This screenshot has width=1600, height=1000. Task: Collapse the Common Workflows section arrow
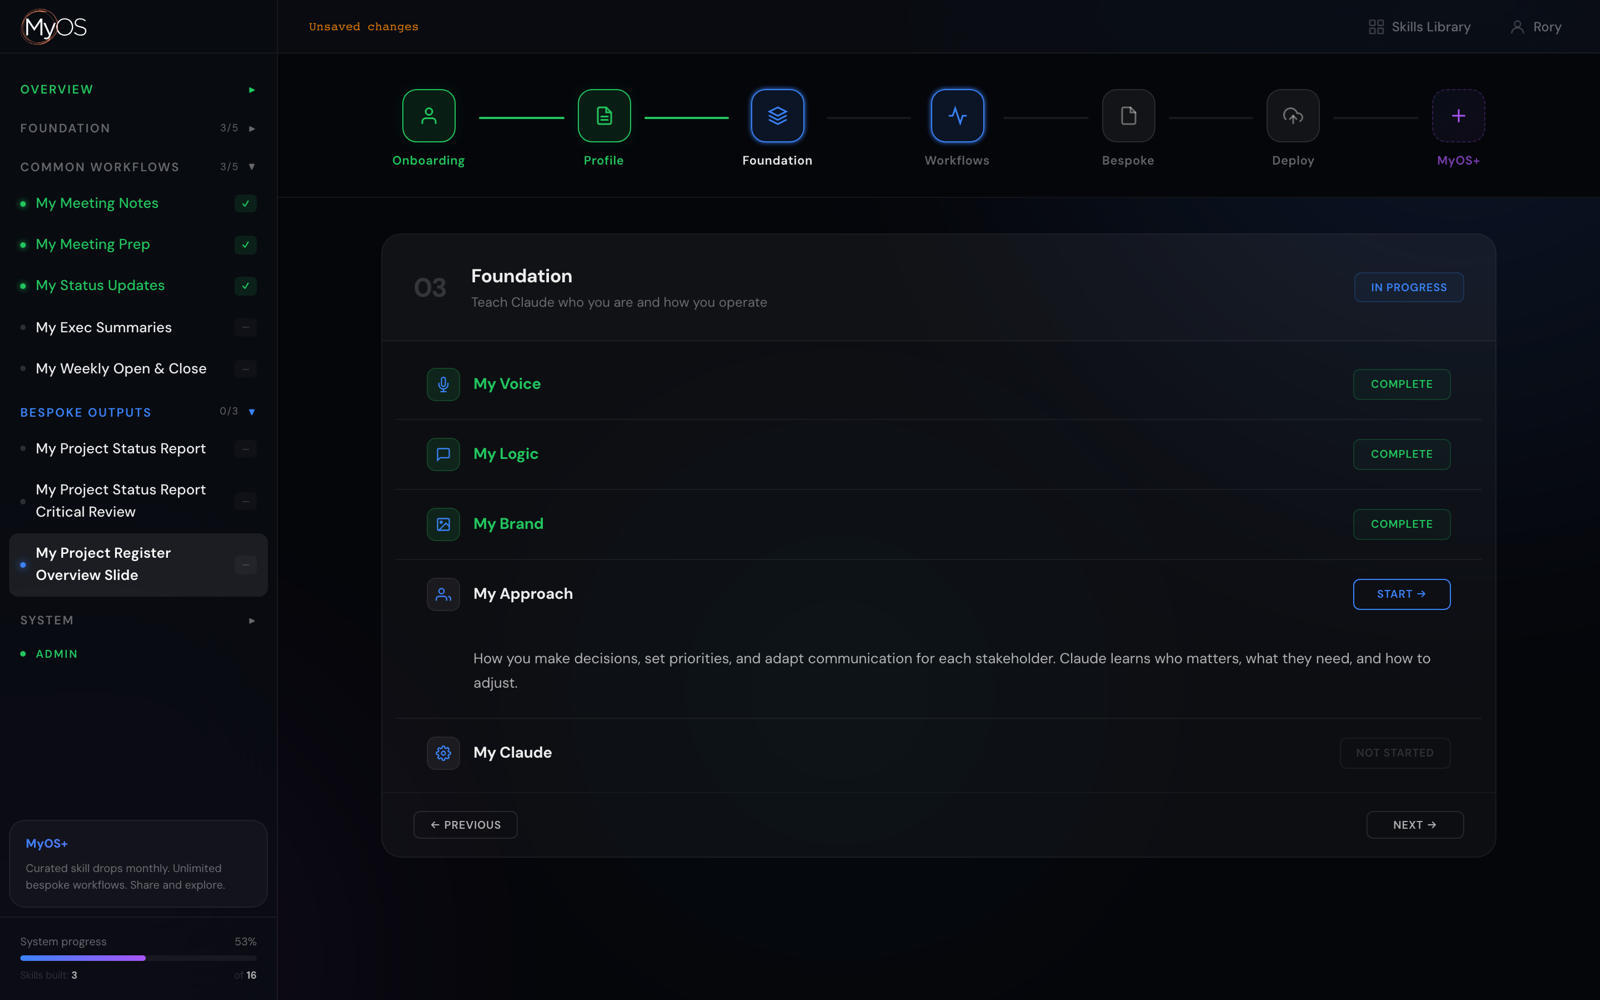(252, 167)
